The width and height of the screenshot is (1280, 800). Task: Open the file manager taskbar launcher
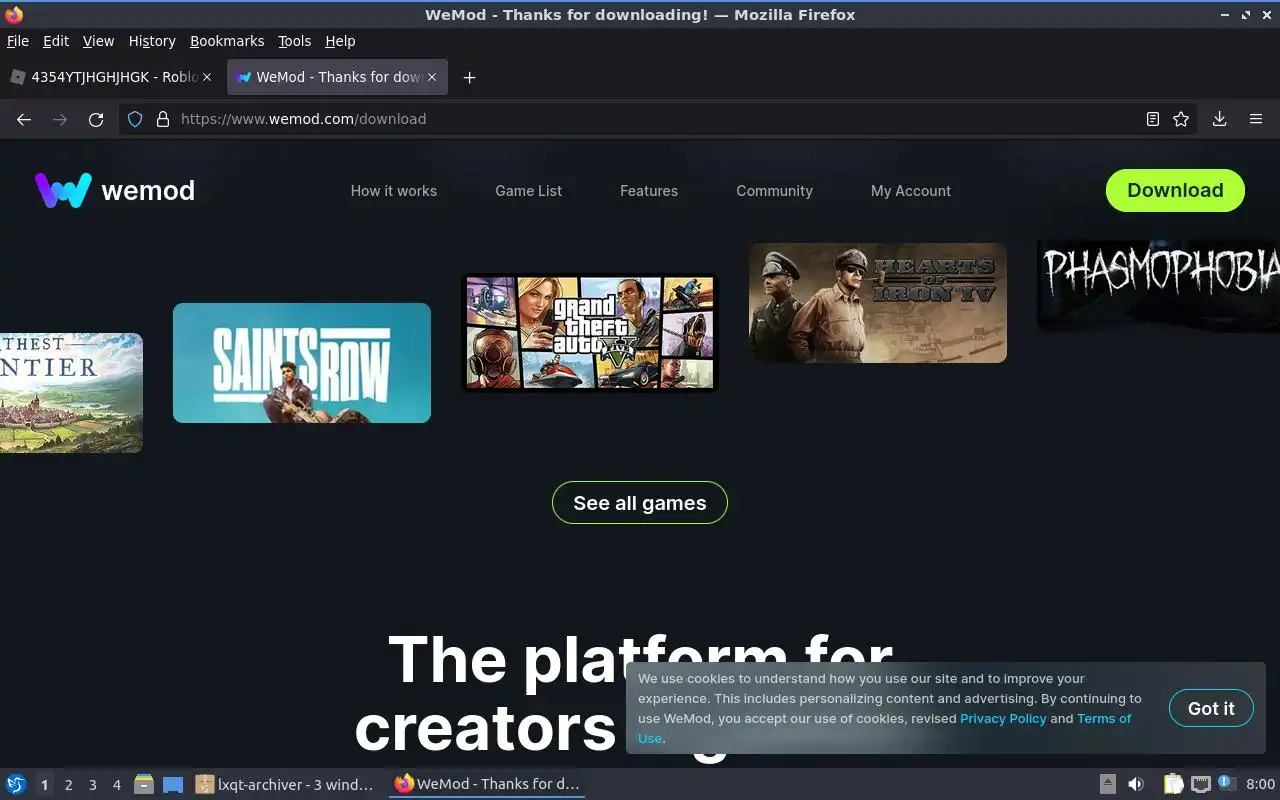(x=144, y=785)
